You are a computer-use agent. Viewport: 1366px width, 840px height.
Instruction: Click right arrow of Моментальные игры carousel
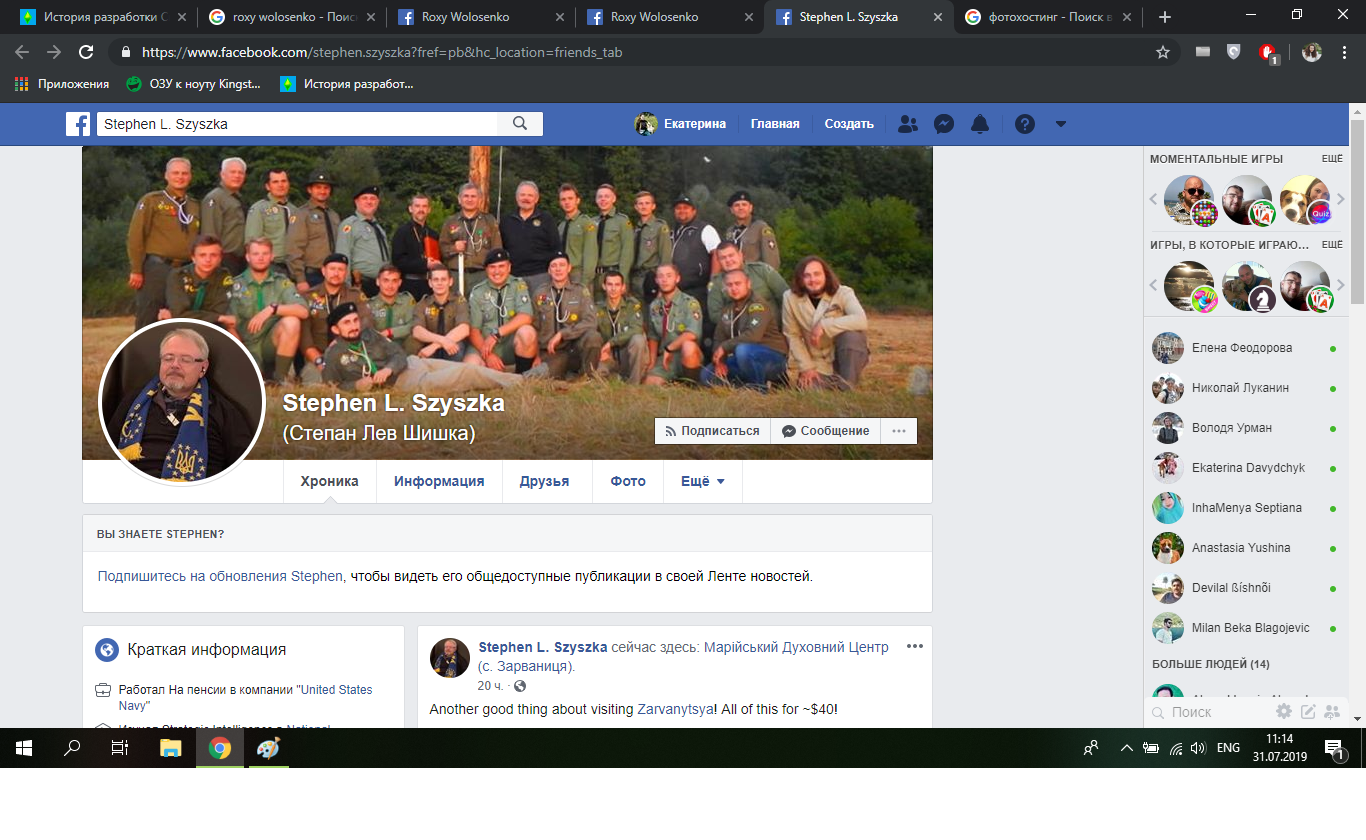(x=1340, y=200)
